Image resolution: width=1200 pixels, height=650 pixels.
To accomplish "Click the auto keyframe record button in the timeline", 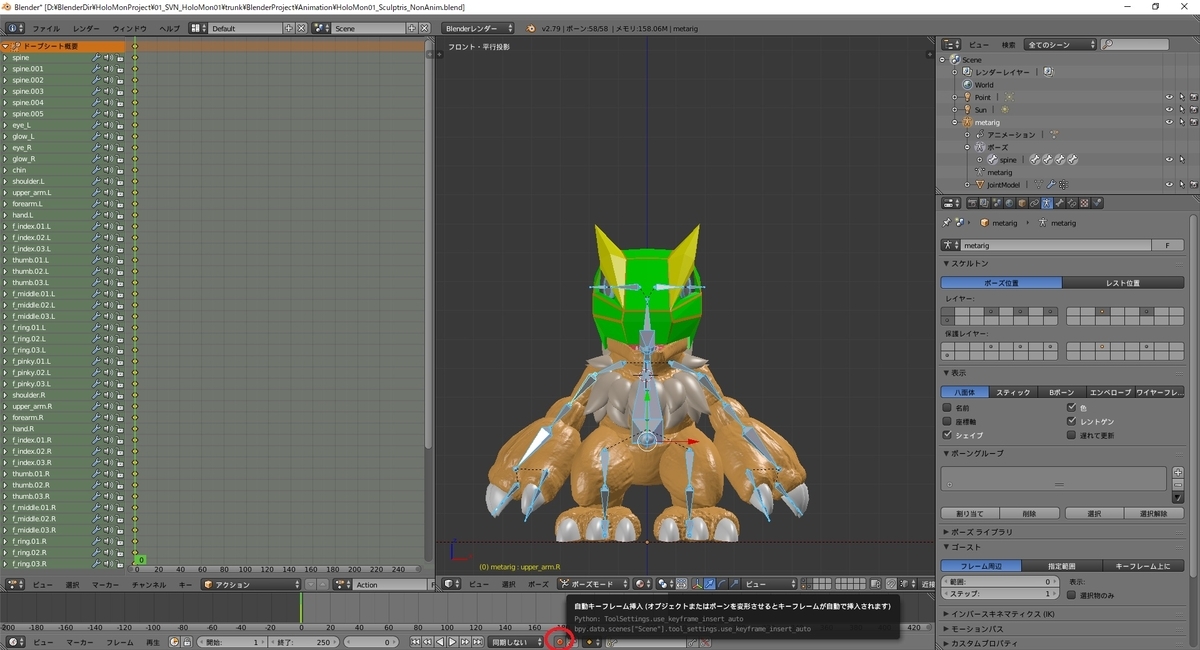I will click(561, 642).
